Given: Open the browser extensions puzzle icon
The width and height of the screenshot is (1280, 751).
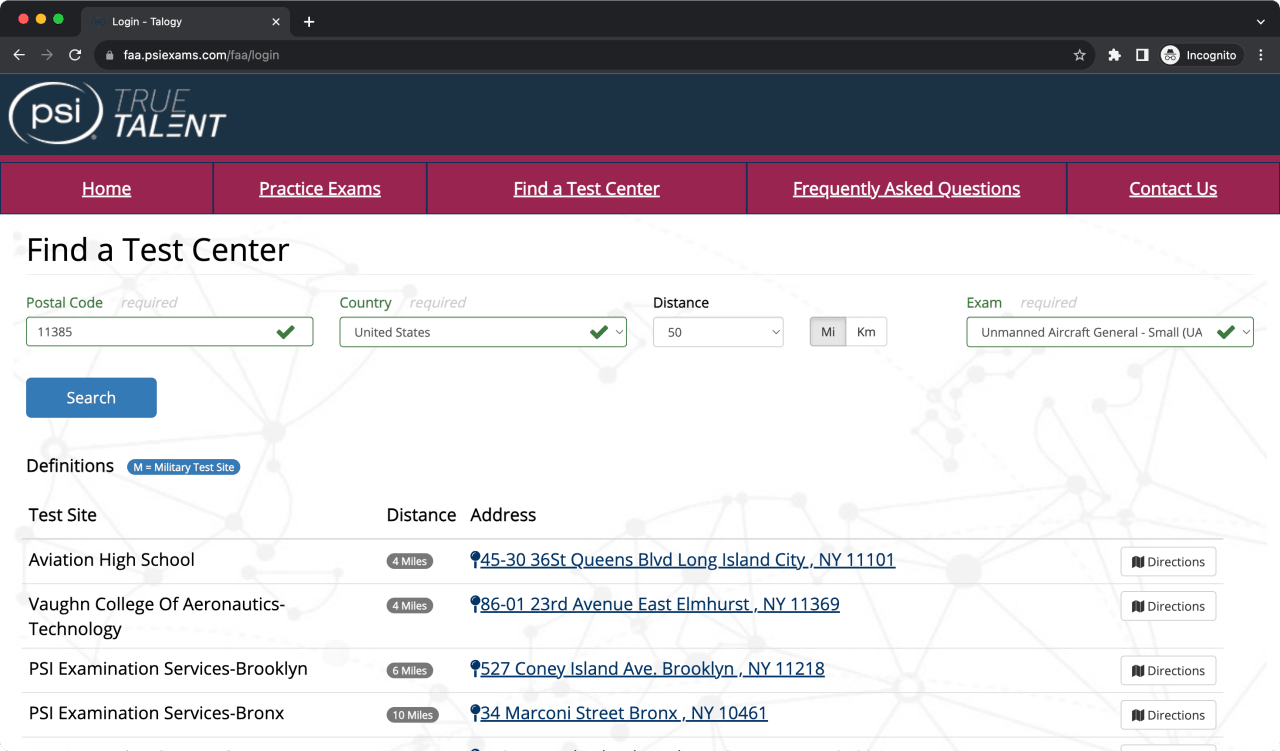Looking at the screenshot, I should (x=1114, y=55).
